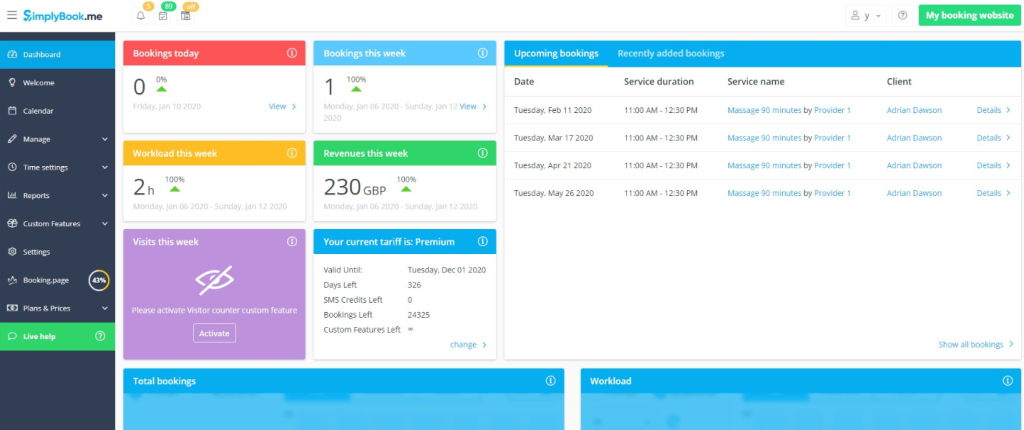
Task: Click info icon on Bookings today card
Action: click(292, 53)
